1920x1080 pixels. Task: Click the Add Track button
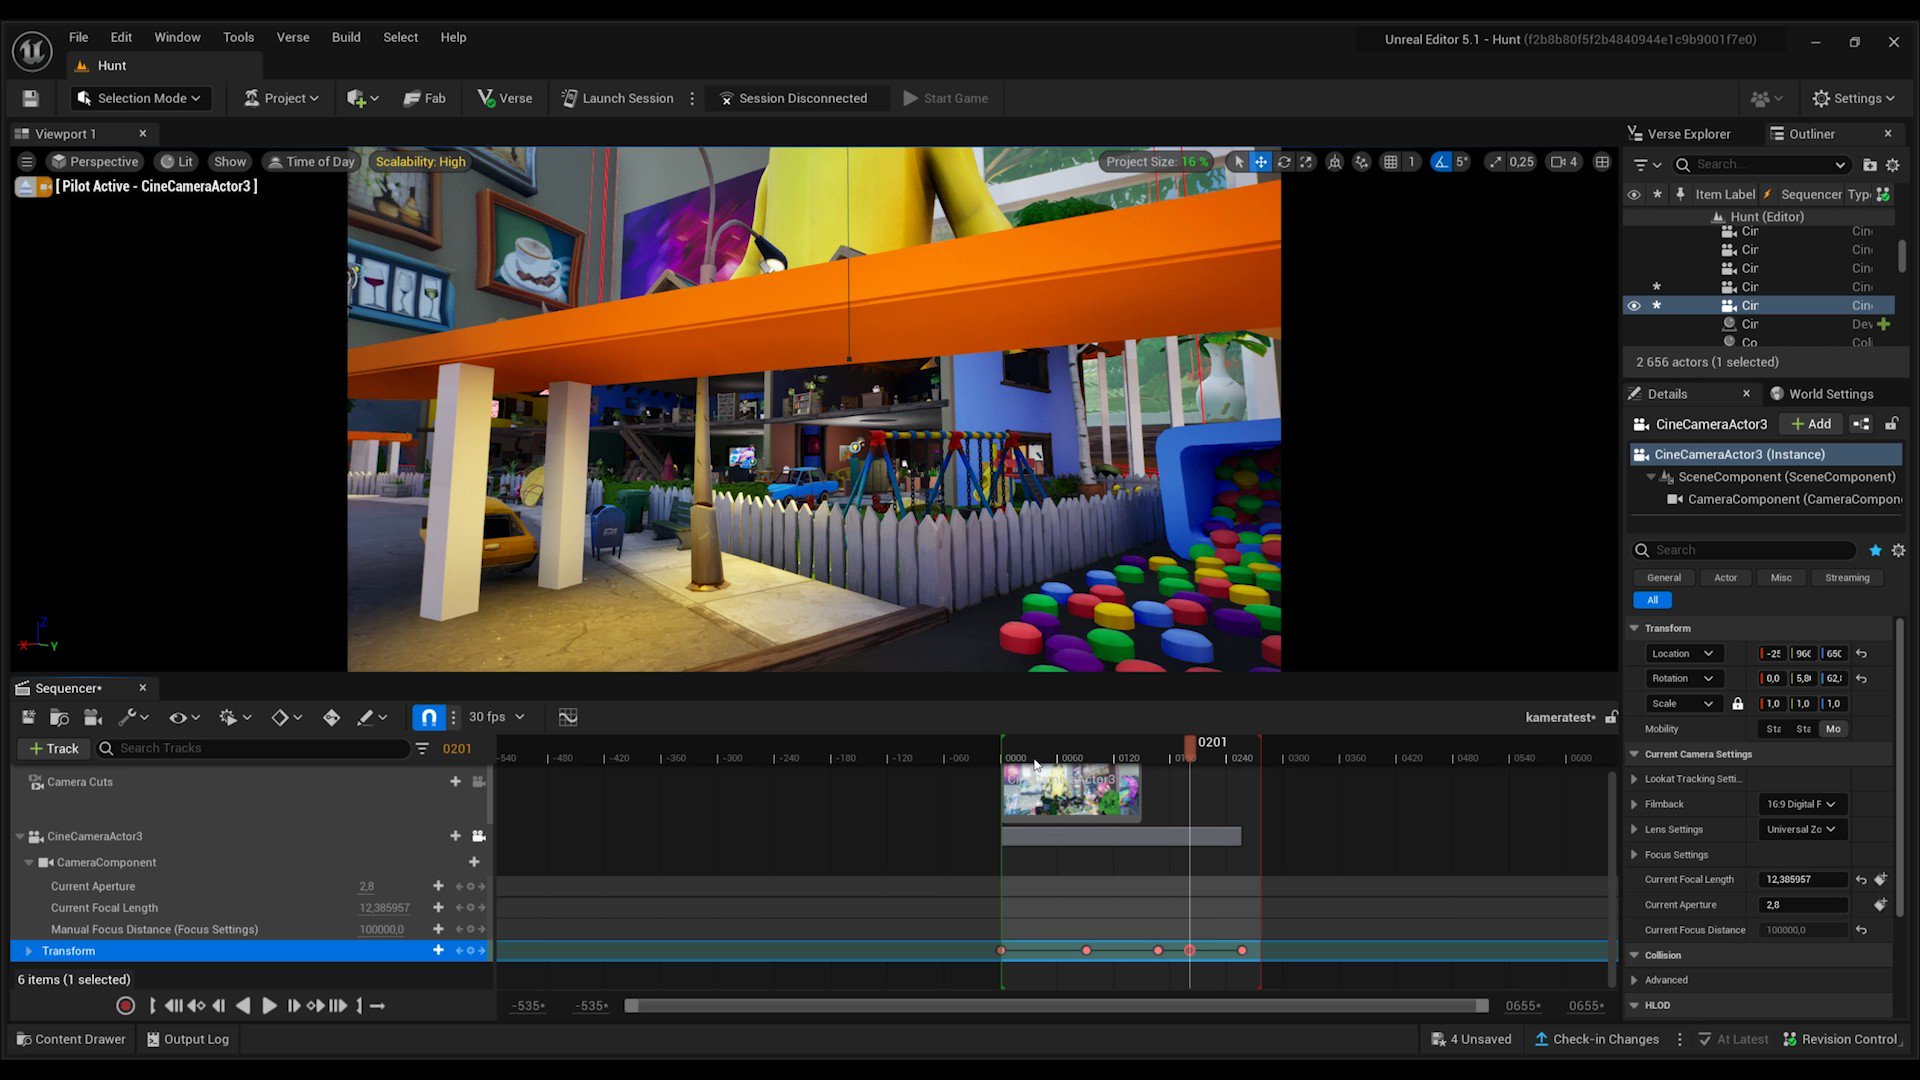tap(54, 748)
